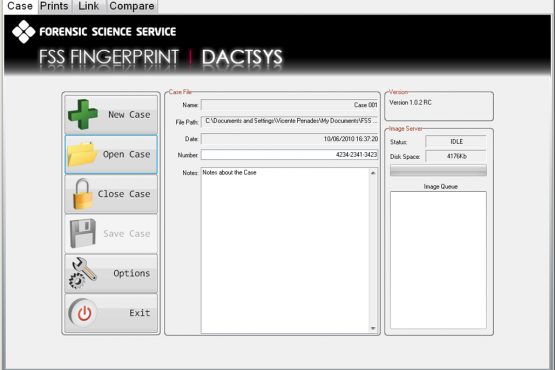Click the wrench and gears Options icon
This screenshot has height=370, width=555.
point(82,273)
